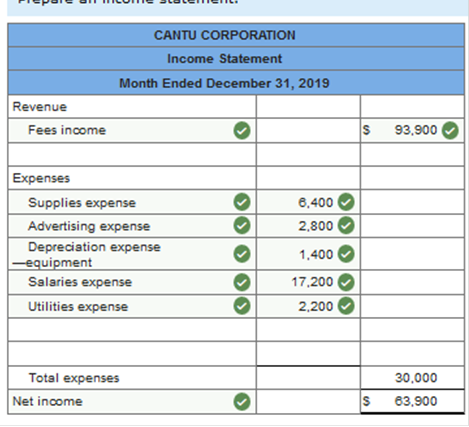
Task: Click the checkmark next to 17,200 amount
Action: (346, 282)
